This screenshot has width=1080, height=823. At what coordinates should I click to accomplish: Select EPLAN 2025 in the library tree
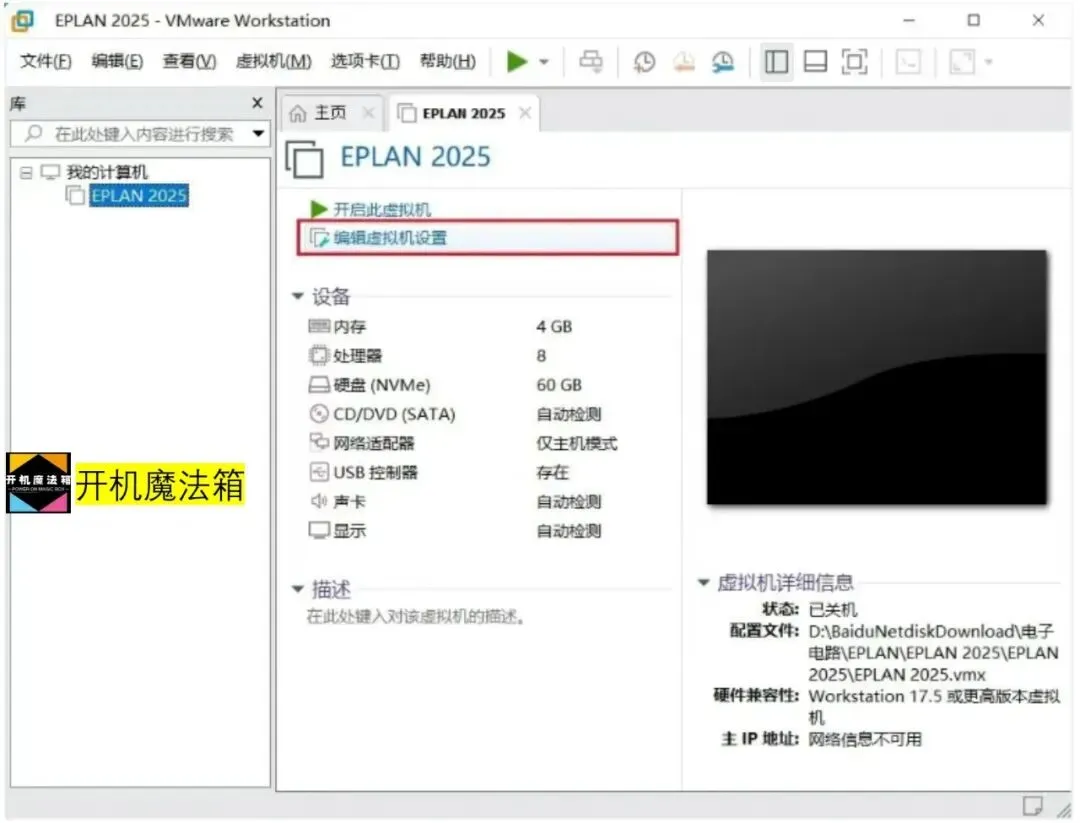(139, 196)
